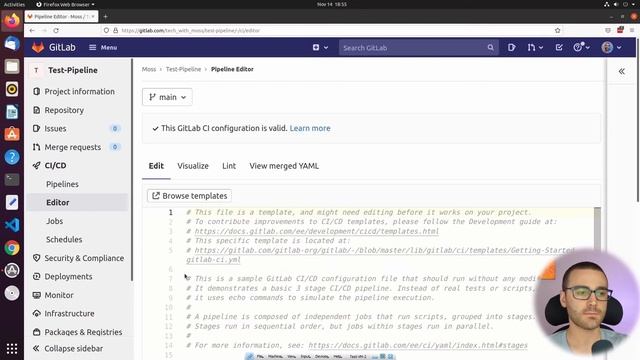640x360 pixels.
Task: Click the Learn more link
Action: tap(310, 128)
